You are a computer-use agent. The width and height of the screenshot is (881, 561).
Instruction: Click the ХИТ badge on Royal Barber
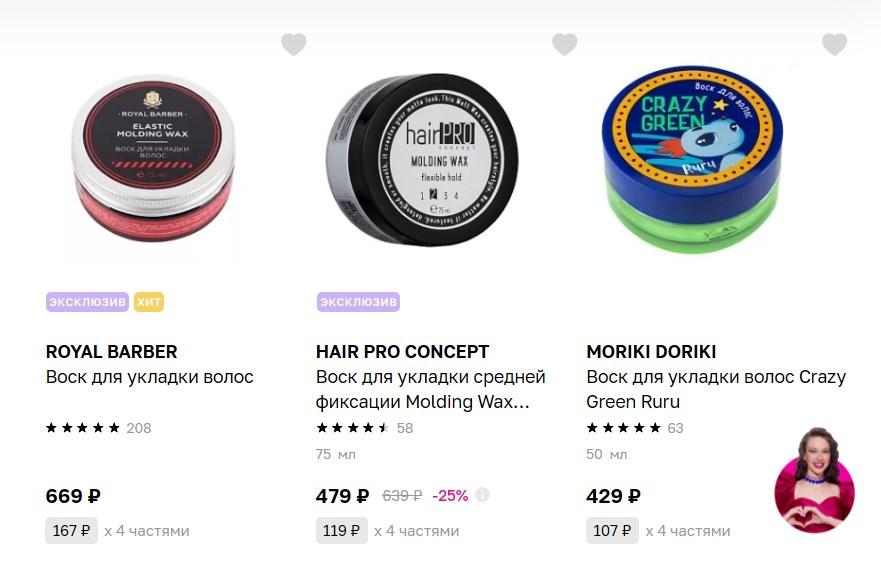tap(149, 302)
